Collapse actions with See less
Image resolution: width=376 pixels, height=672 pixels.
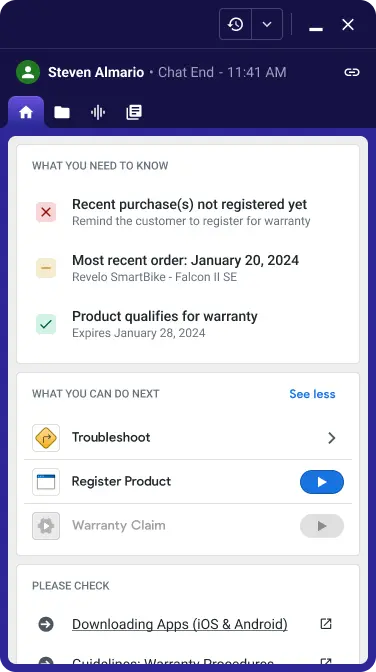(x=312, y=394)
